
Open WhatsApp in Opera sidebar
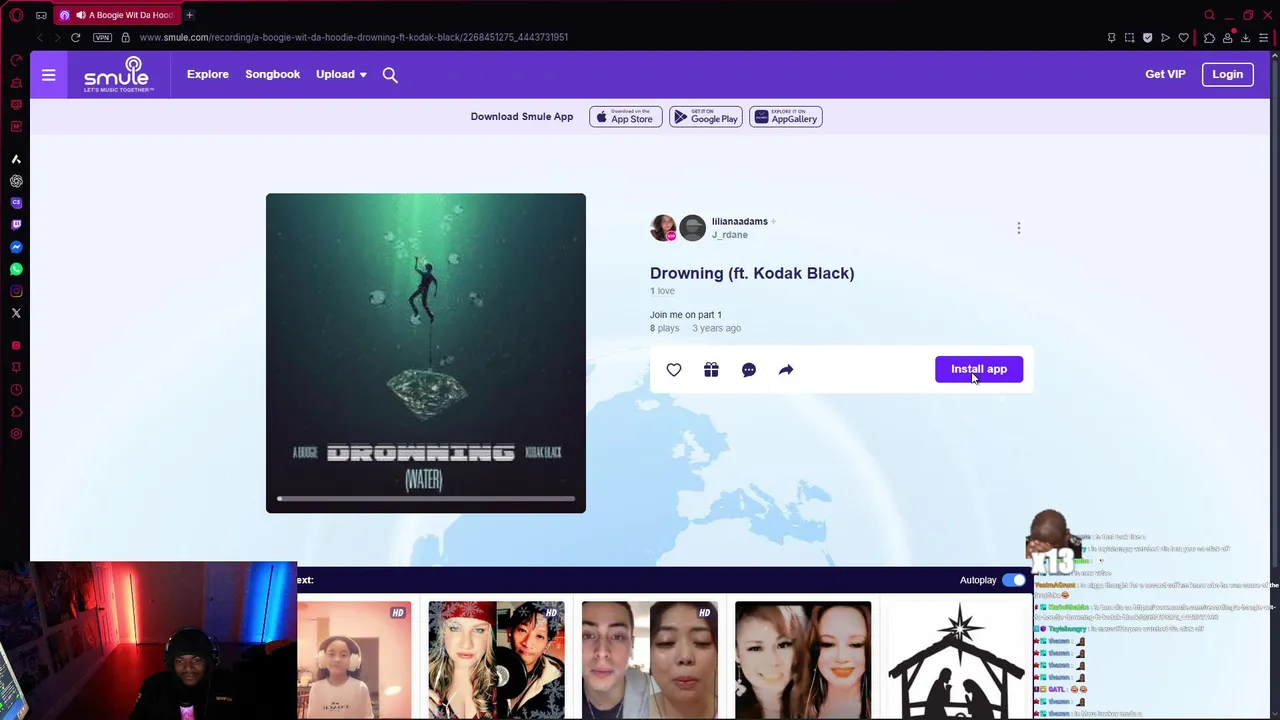tap(16, 269)
